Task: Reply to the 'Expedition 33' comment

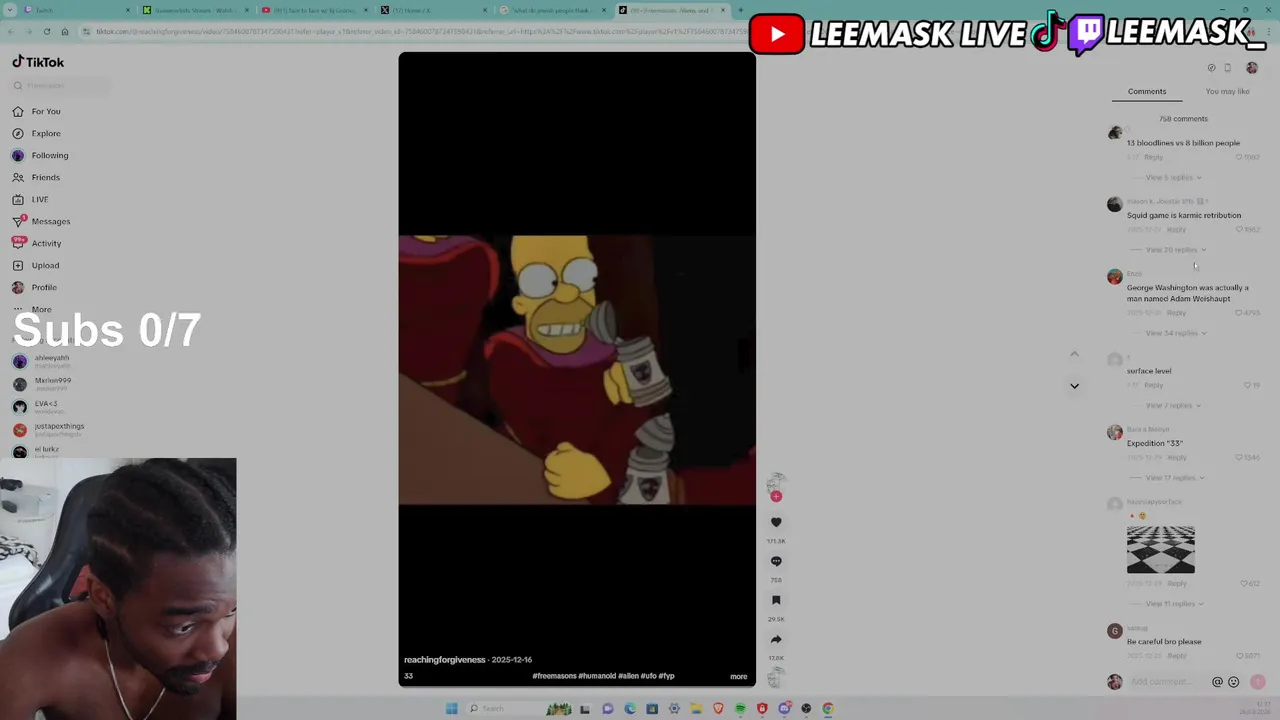Action: [x=1177, y=457]
